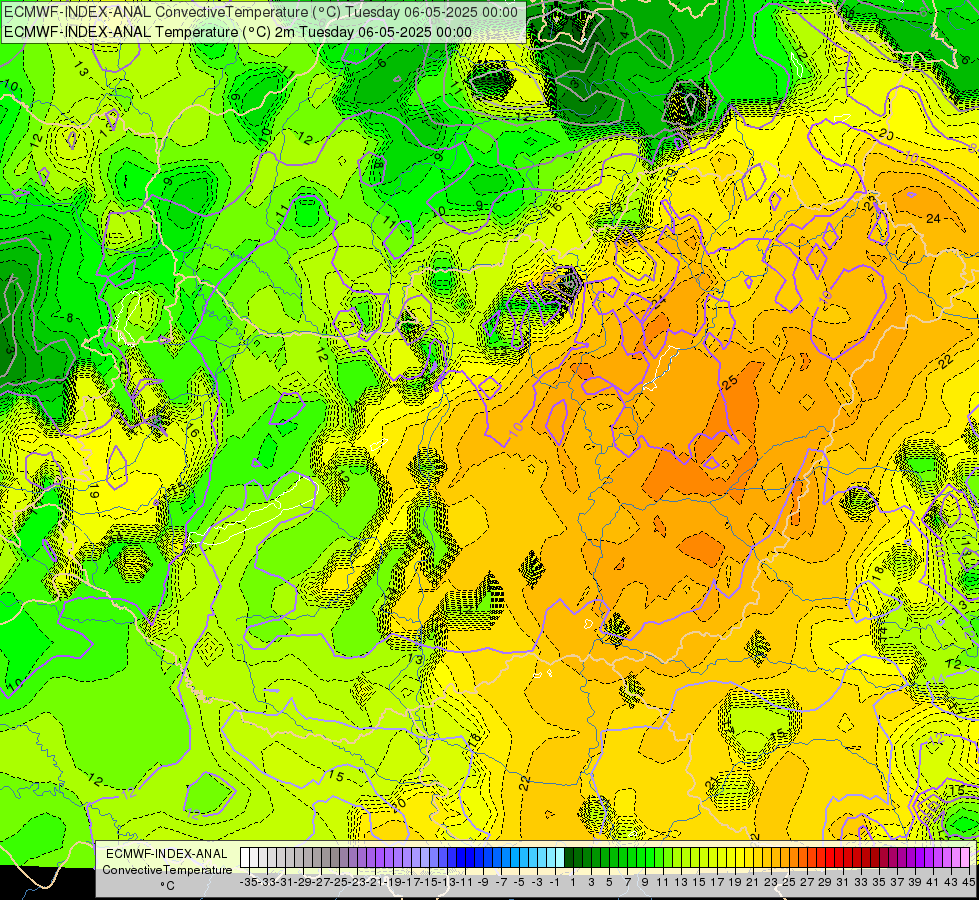
Task: Click the 25 contour label on the map
Action: [x=730, y=381]
